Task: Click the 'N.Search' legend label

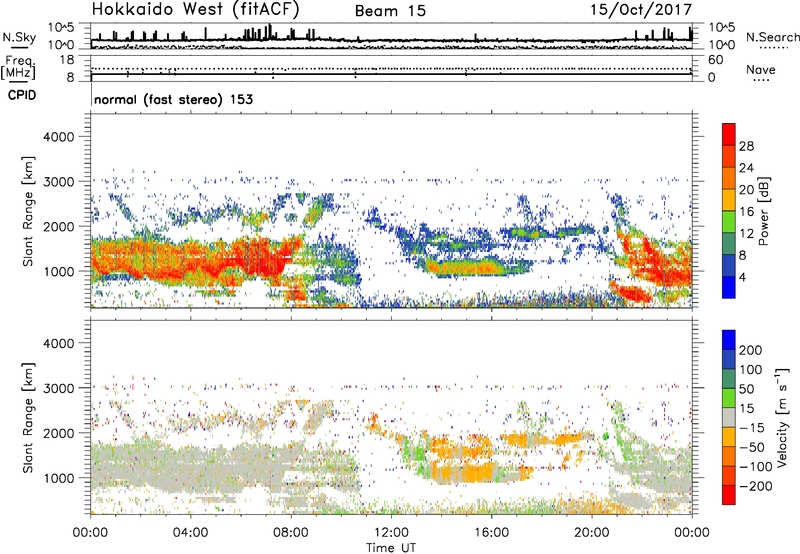Action: pyautogui.click(x=772, y=37)
